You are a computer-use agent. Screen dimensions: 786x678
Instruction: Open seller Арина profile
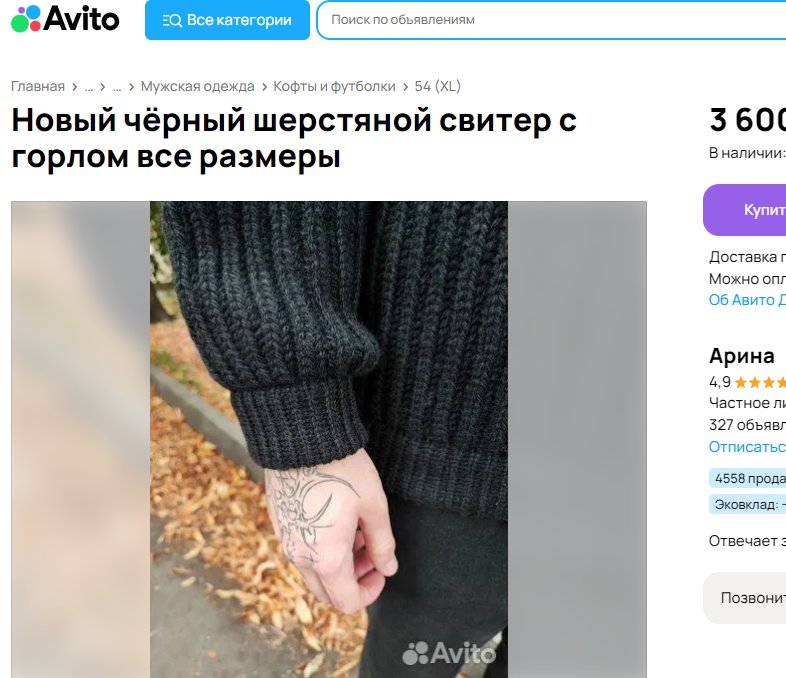point(742,356)
